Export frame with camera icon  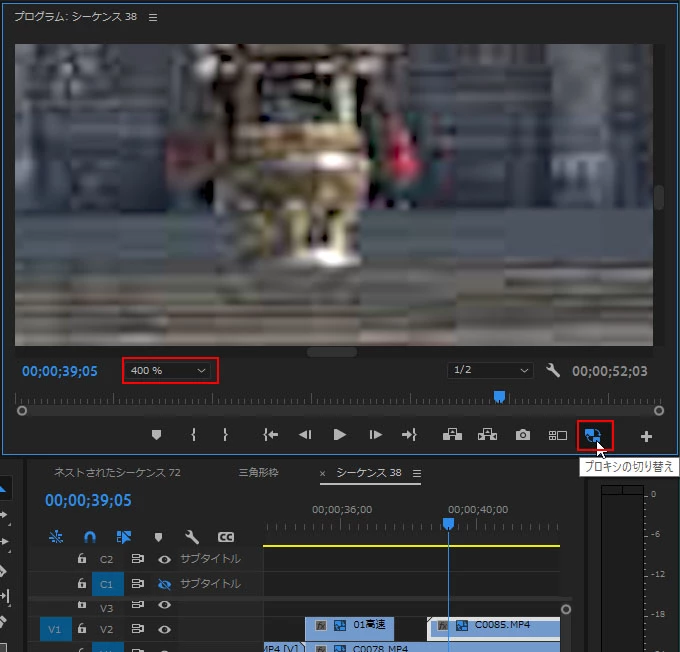click(523, 435)
